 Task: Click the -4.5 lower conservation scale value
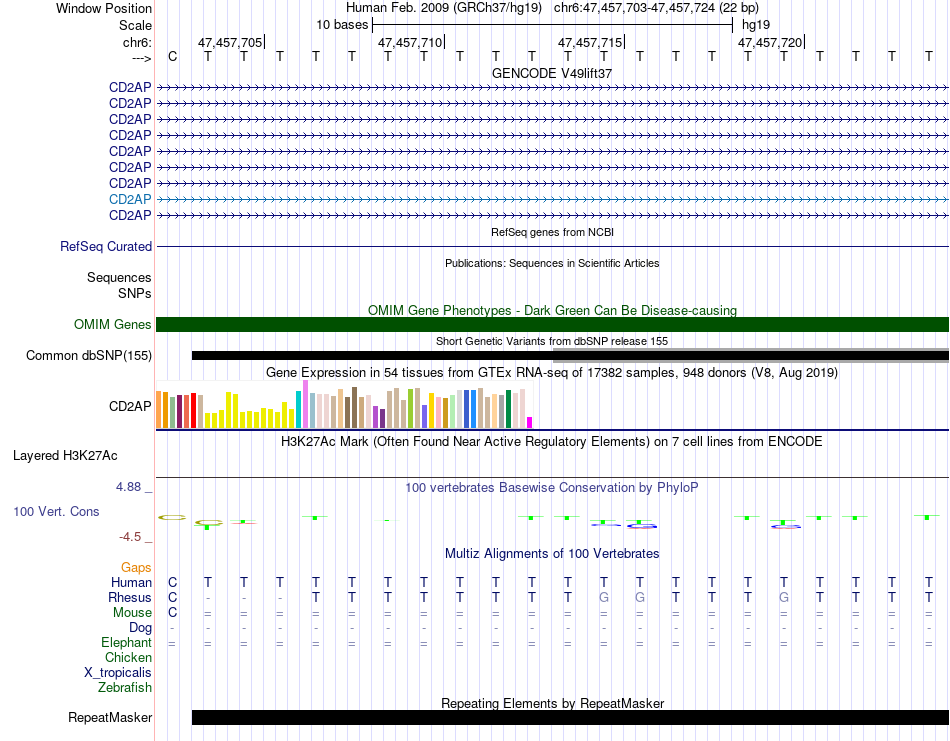(130, 536)
